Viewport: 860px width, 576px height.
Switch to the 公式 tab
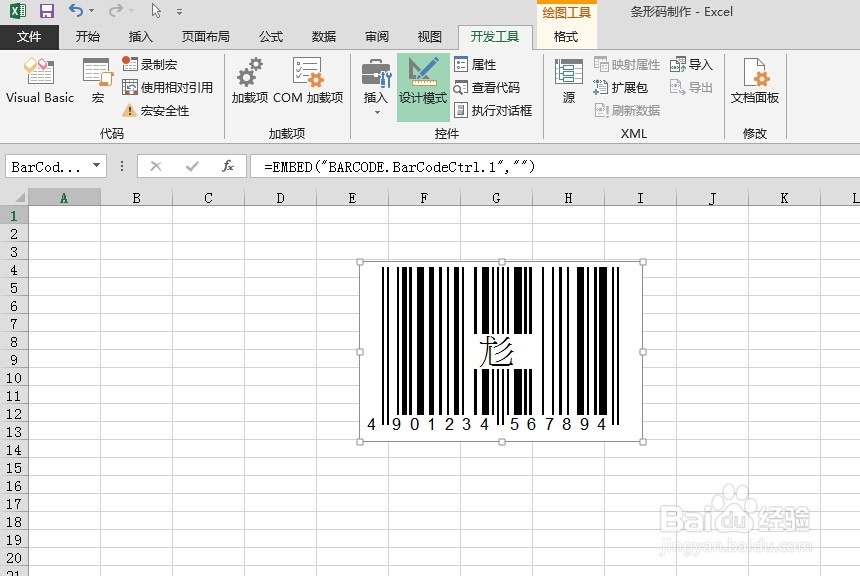(x=270, y=37)
